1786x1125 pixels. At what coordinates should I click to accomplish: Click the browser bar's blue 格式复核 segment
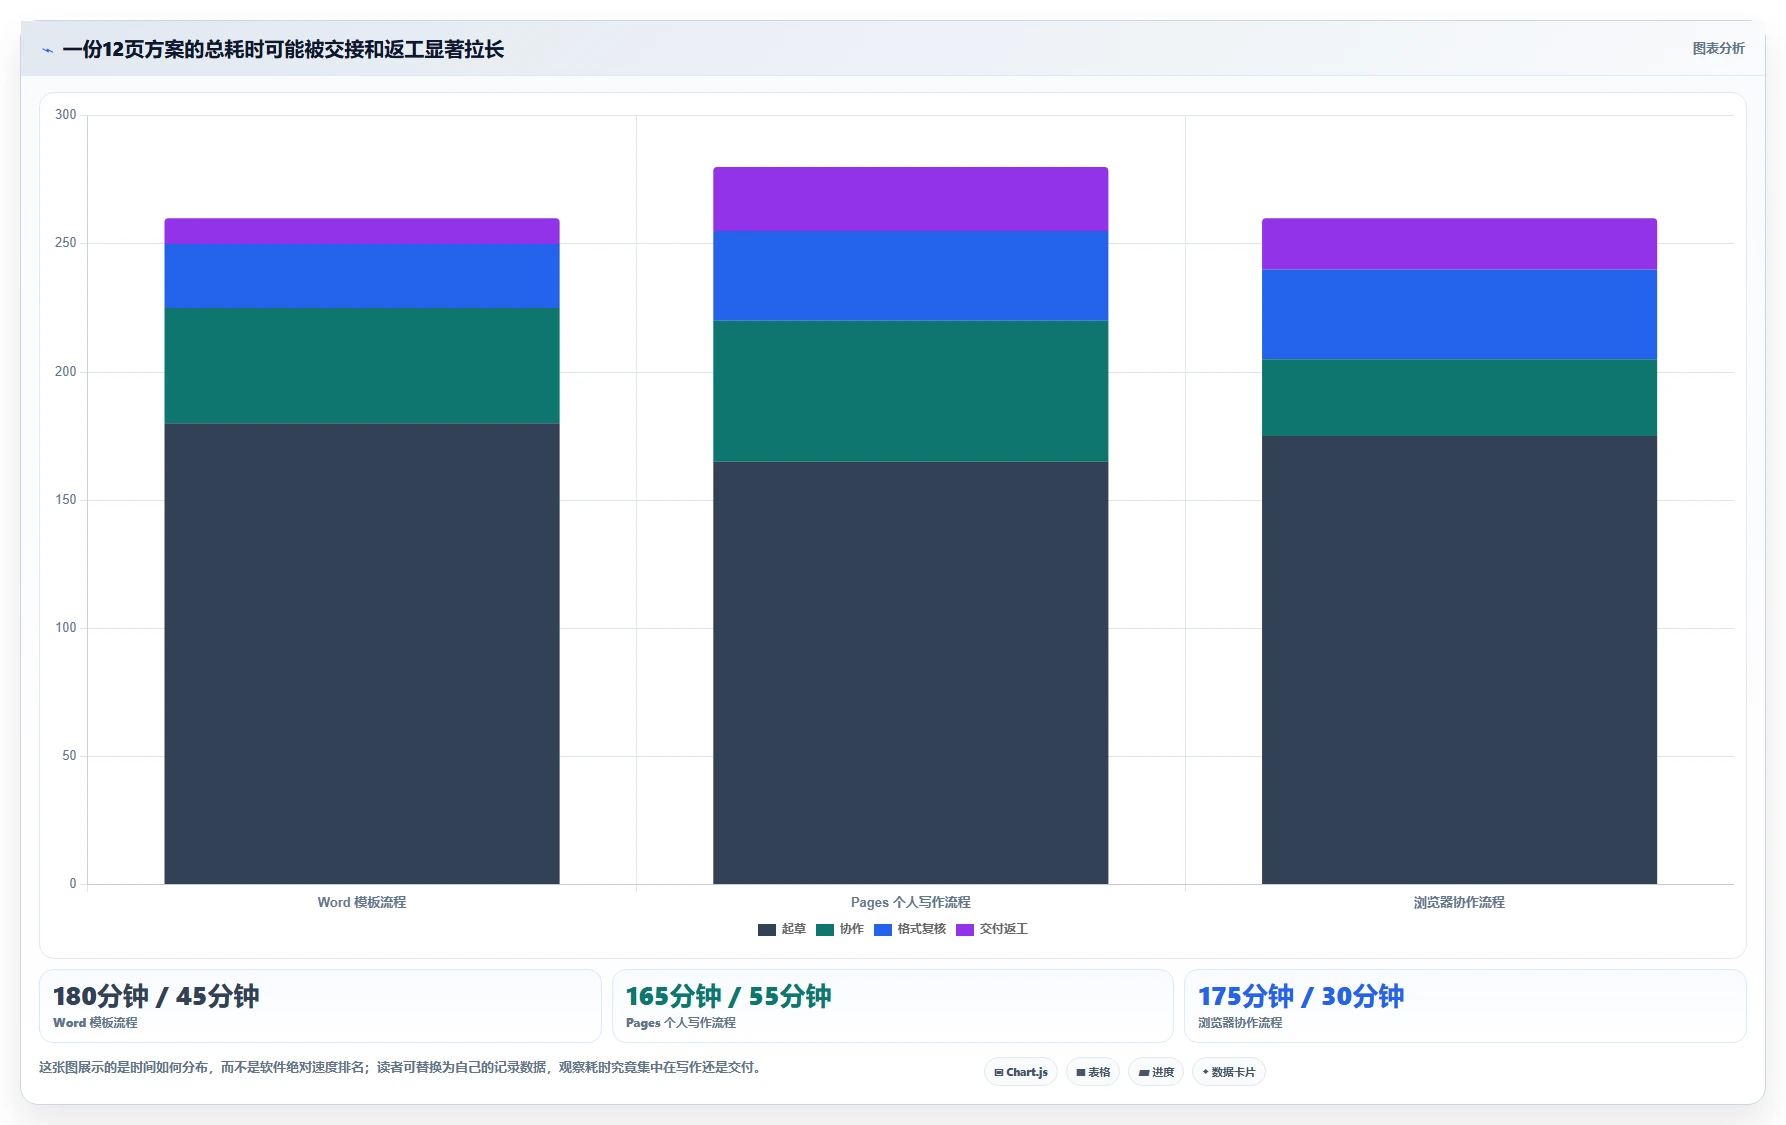point(1459,314)
